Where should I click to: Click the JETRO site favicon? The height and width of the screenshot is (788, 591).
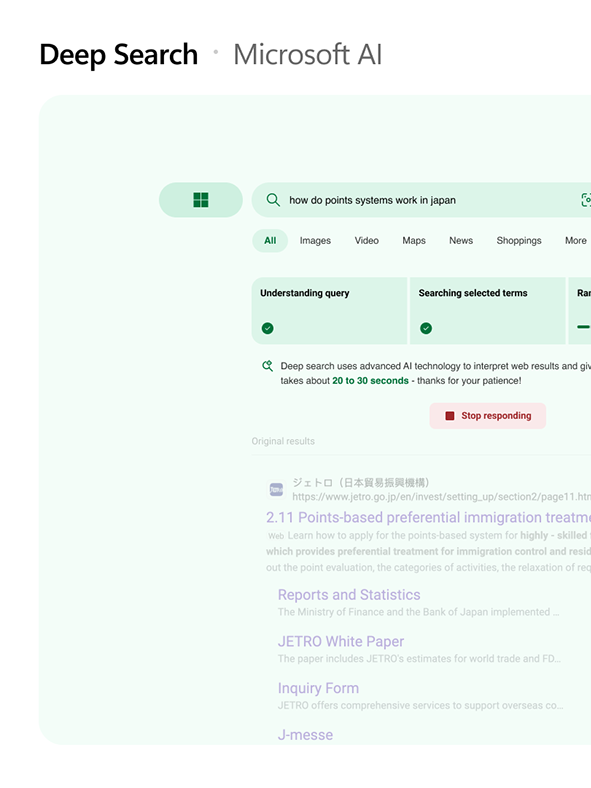click(x=276, y=489)
